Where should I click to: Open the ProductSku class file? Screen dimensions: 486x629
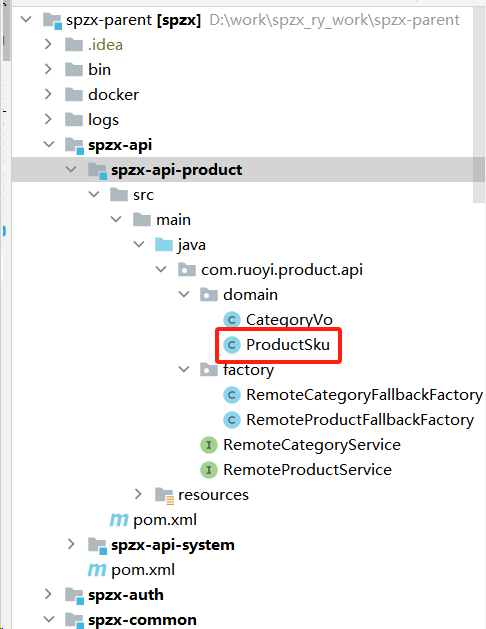[288, 345]
